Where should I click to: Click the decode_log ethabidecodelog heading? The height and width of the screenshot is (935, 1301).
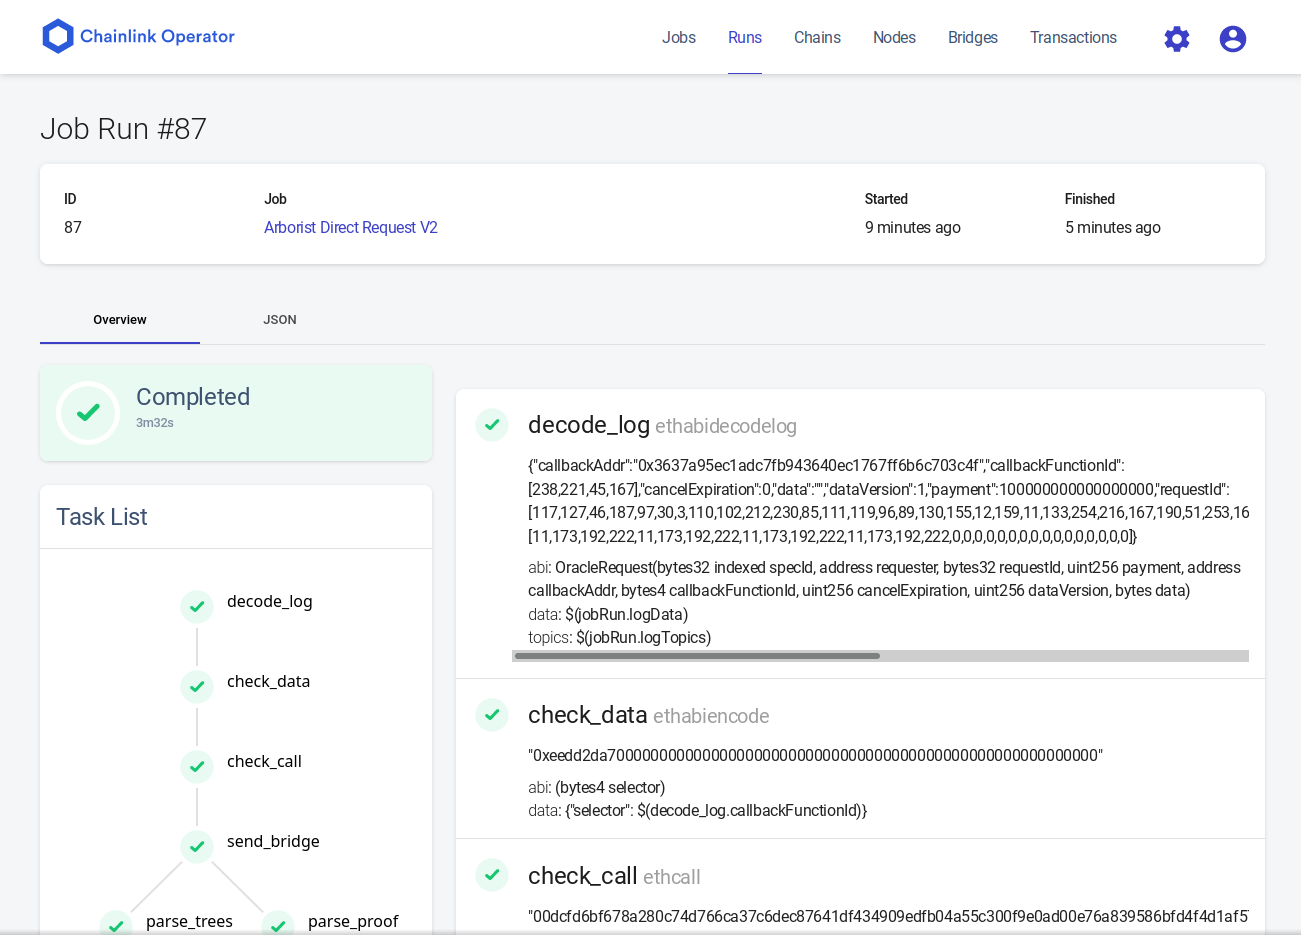click(x=662, y=425)
